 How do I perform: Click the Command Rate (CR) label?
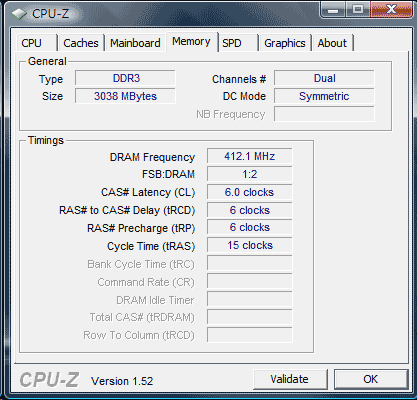pyautogui.click(x=146, y=282)
